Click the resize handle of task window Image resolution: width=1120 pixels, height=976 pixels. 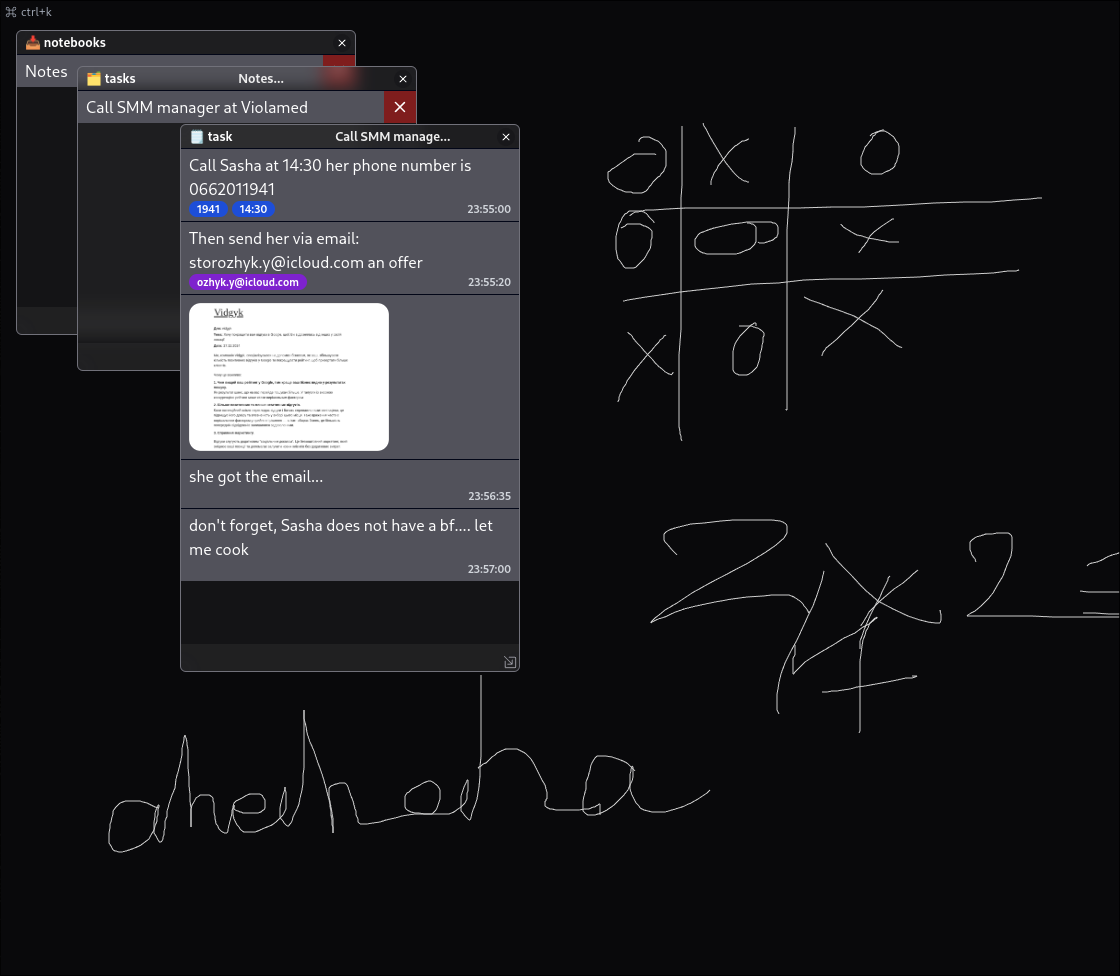point(509,662)
